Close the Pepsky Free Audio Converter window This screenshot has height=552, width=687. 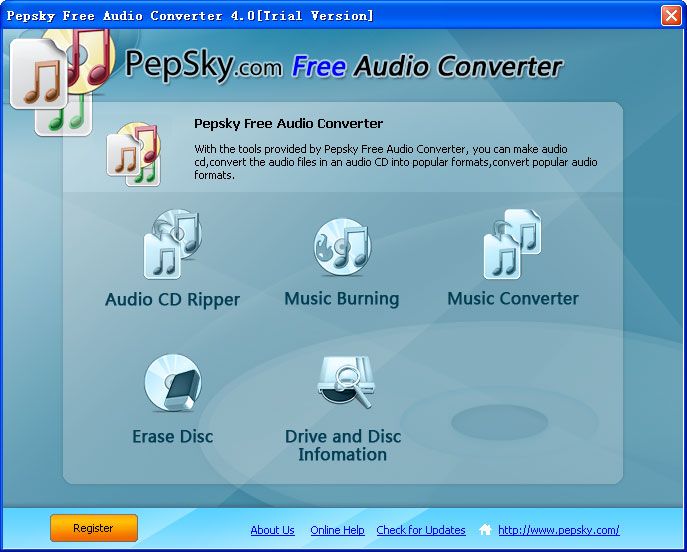[671, 16]
